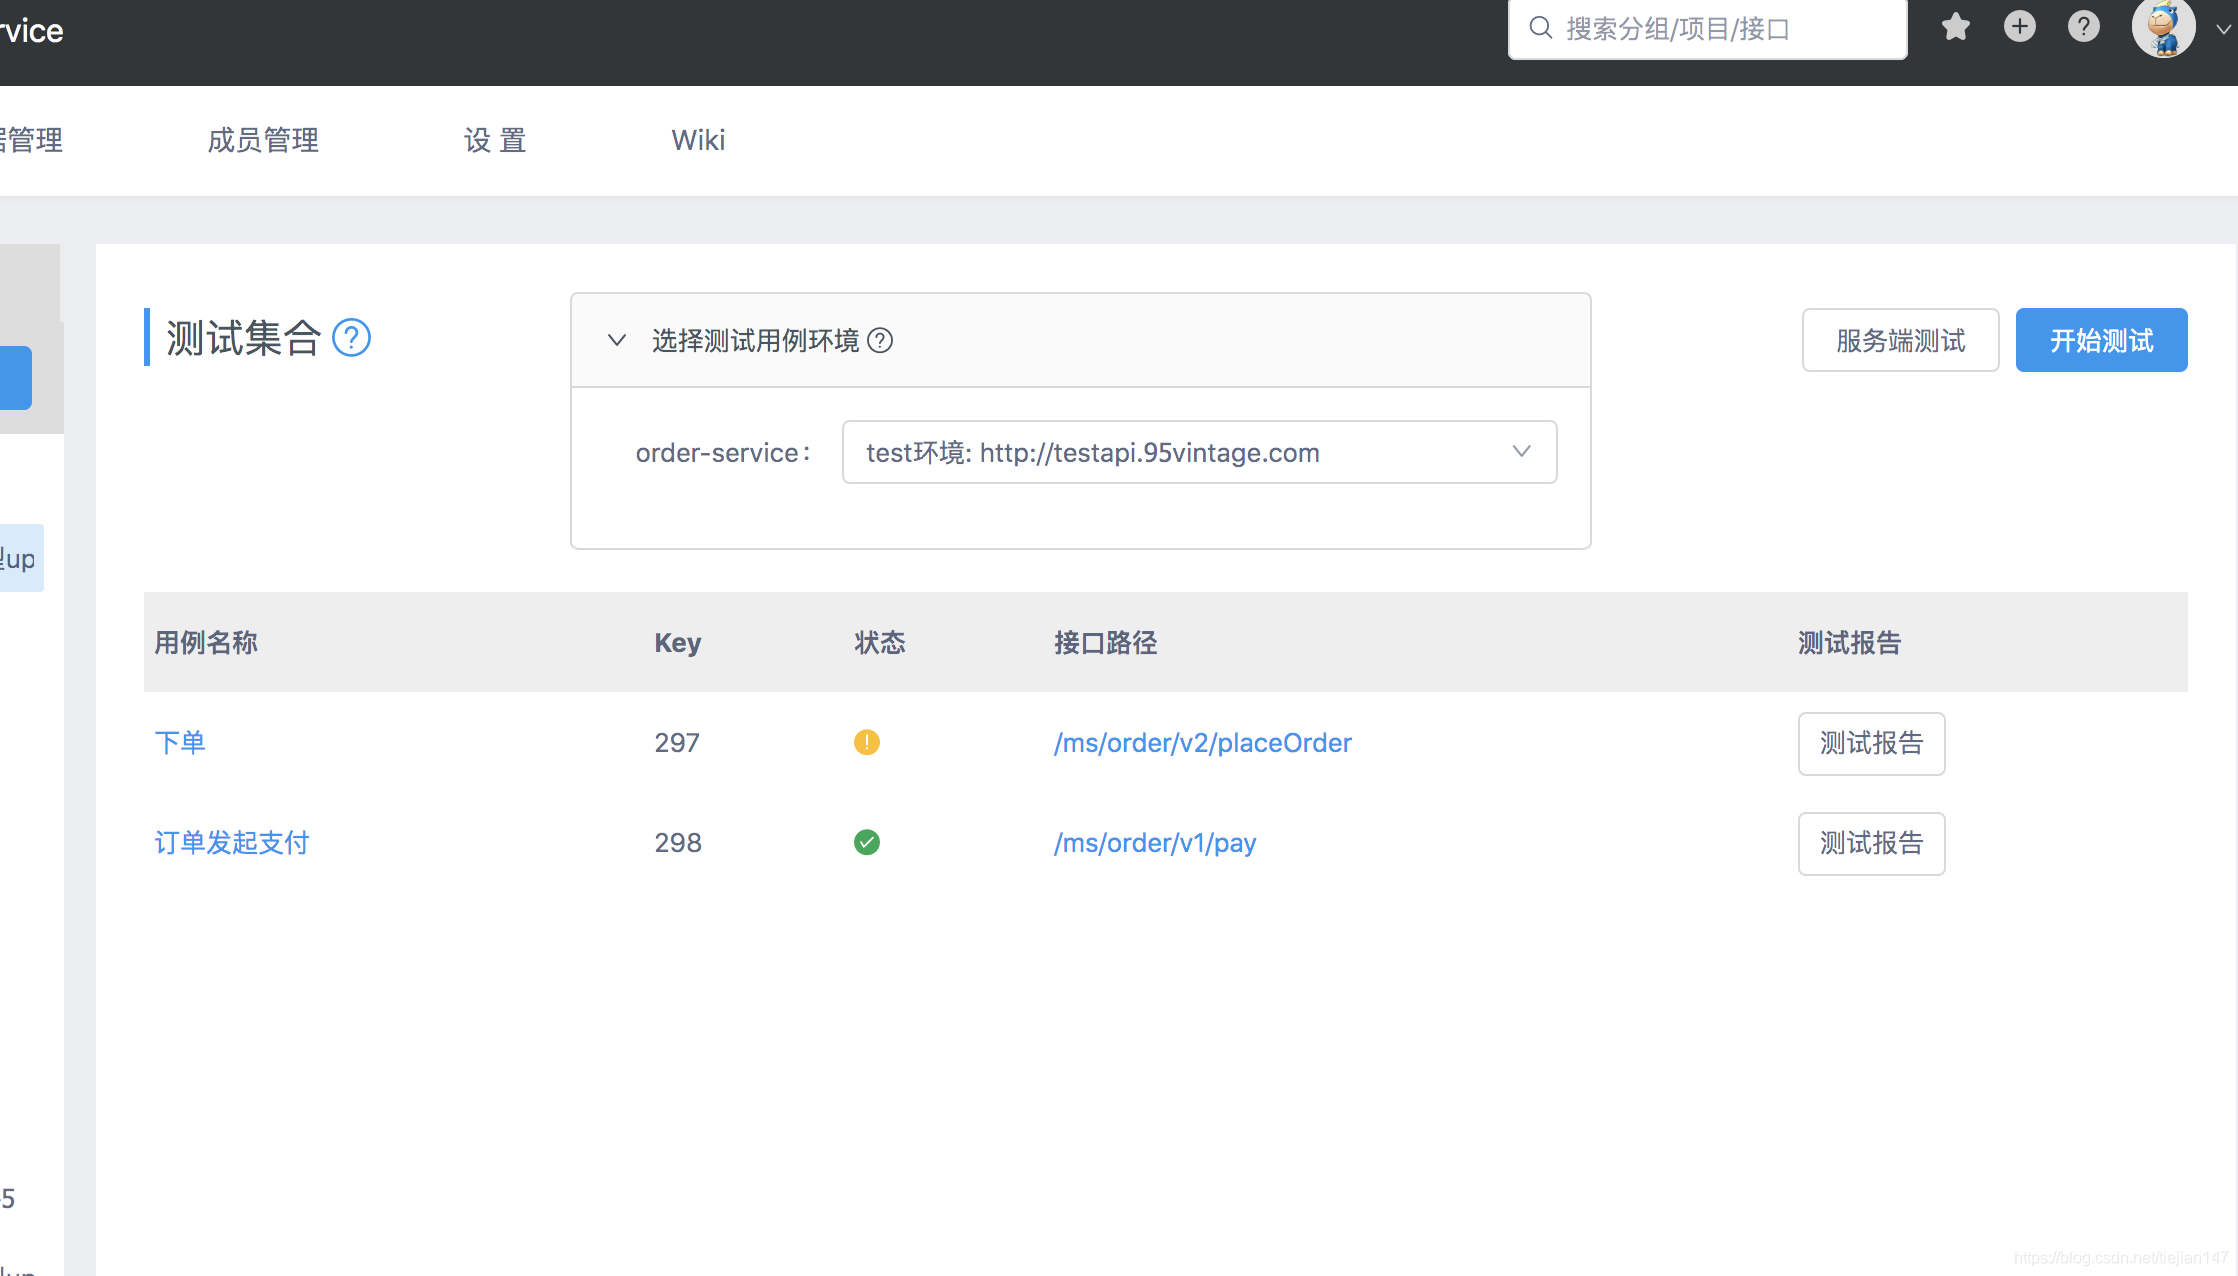Switch to the 成员管理 tab

click(263, 140)
